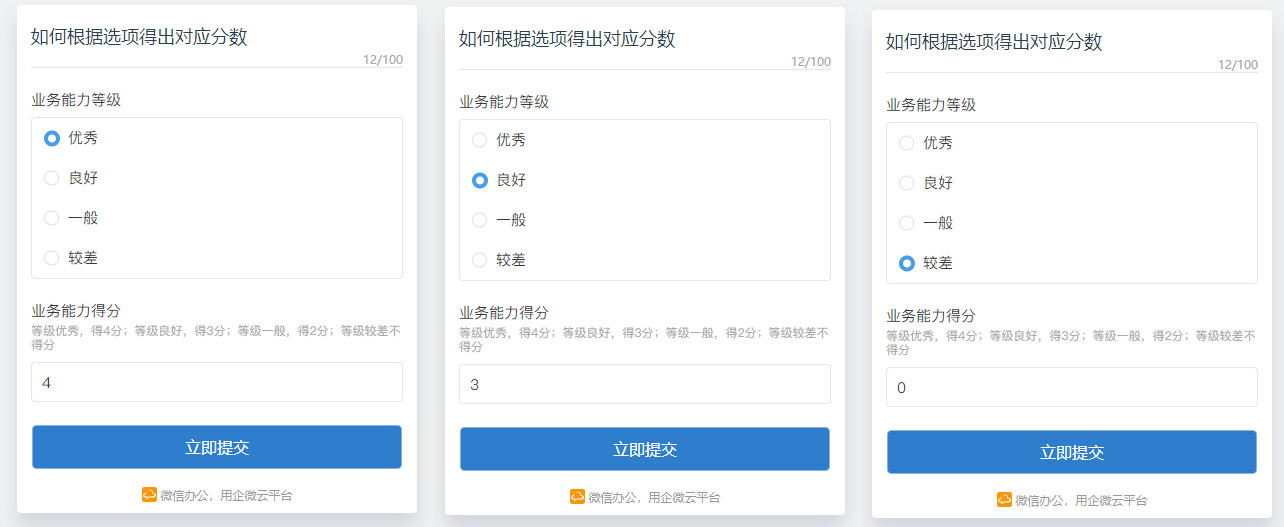The width and height of the screenshot is (1284, 527).
Task: Select 较差 radio in the left form
Action: (x=52, y=258)
